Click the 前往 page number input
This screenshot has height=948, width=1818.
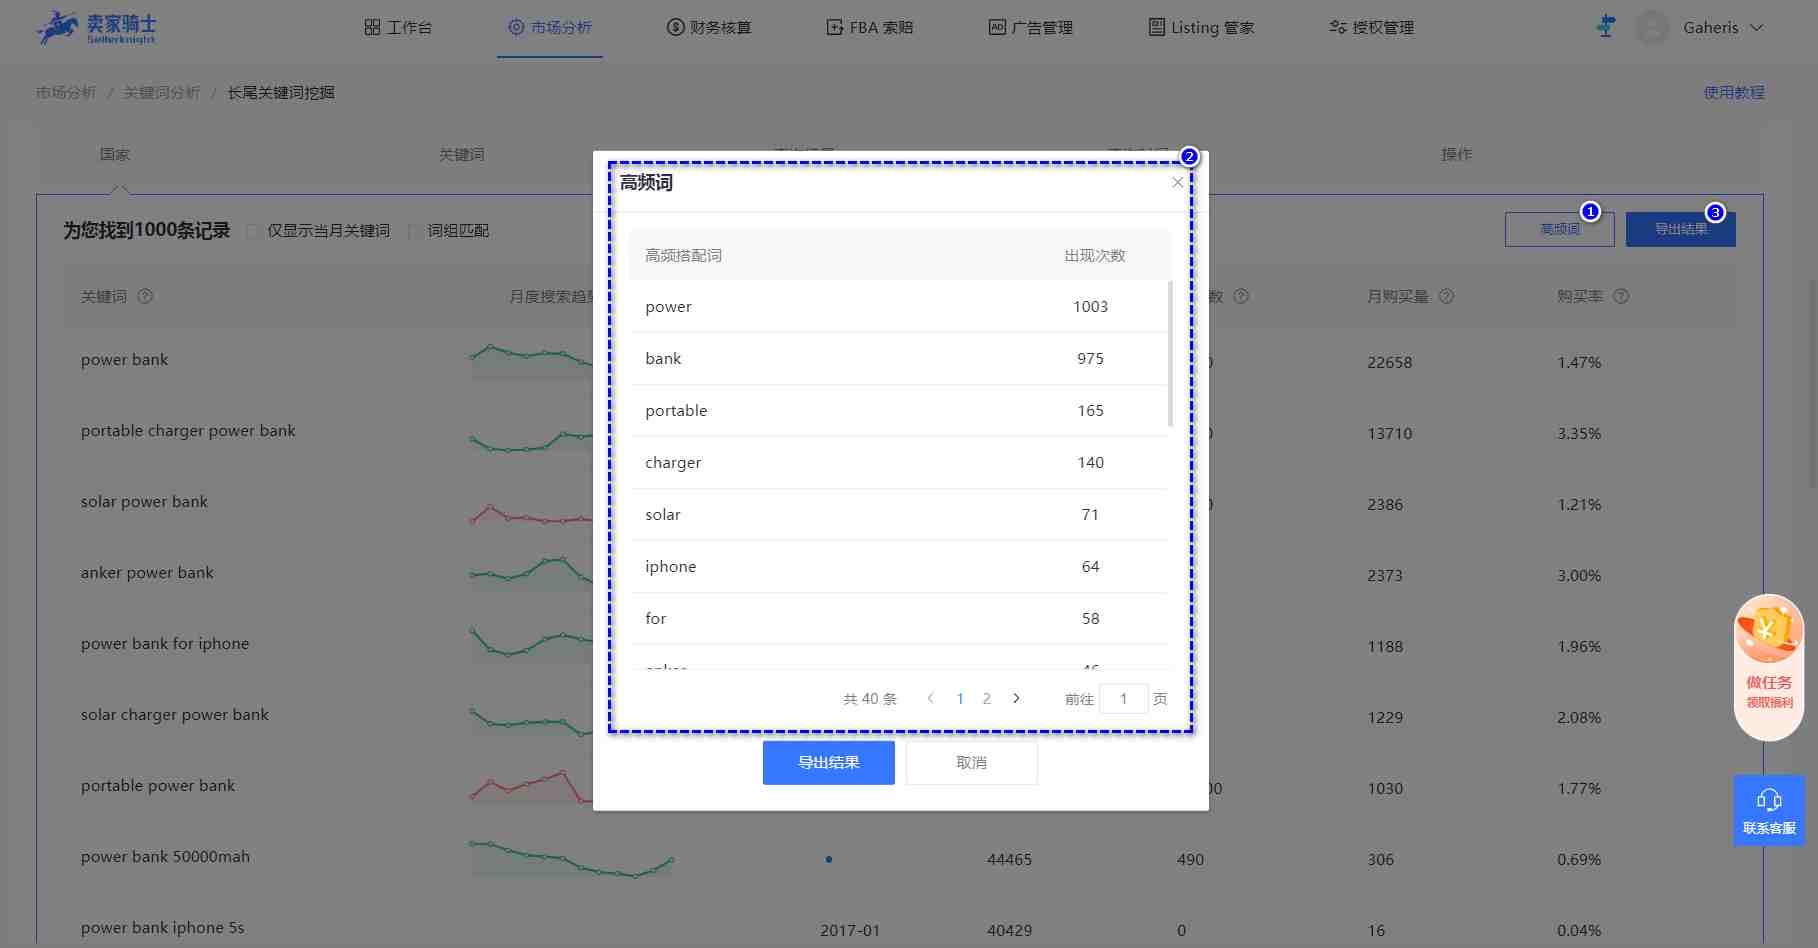pos(1123,698)
